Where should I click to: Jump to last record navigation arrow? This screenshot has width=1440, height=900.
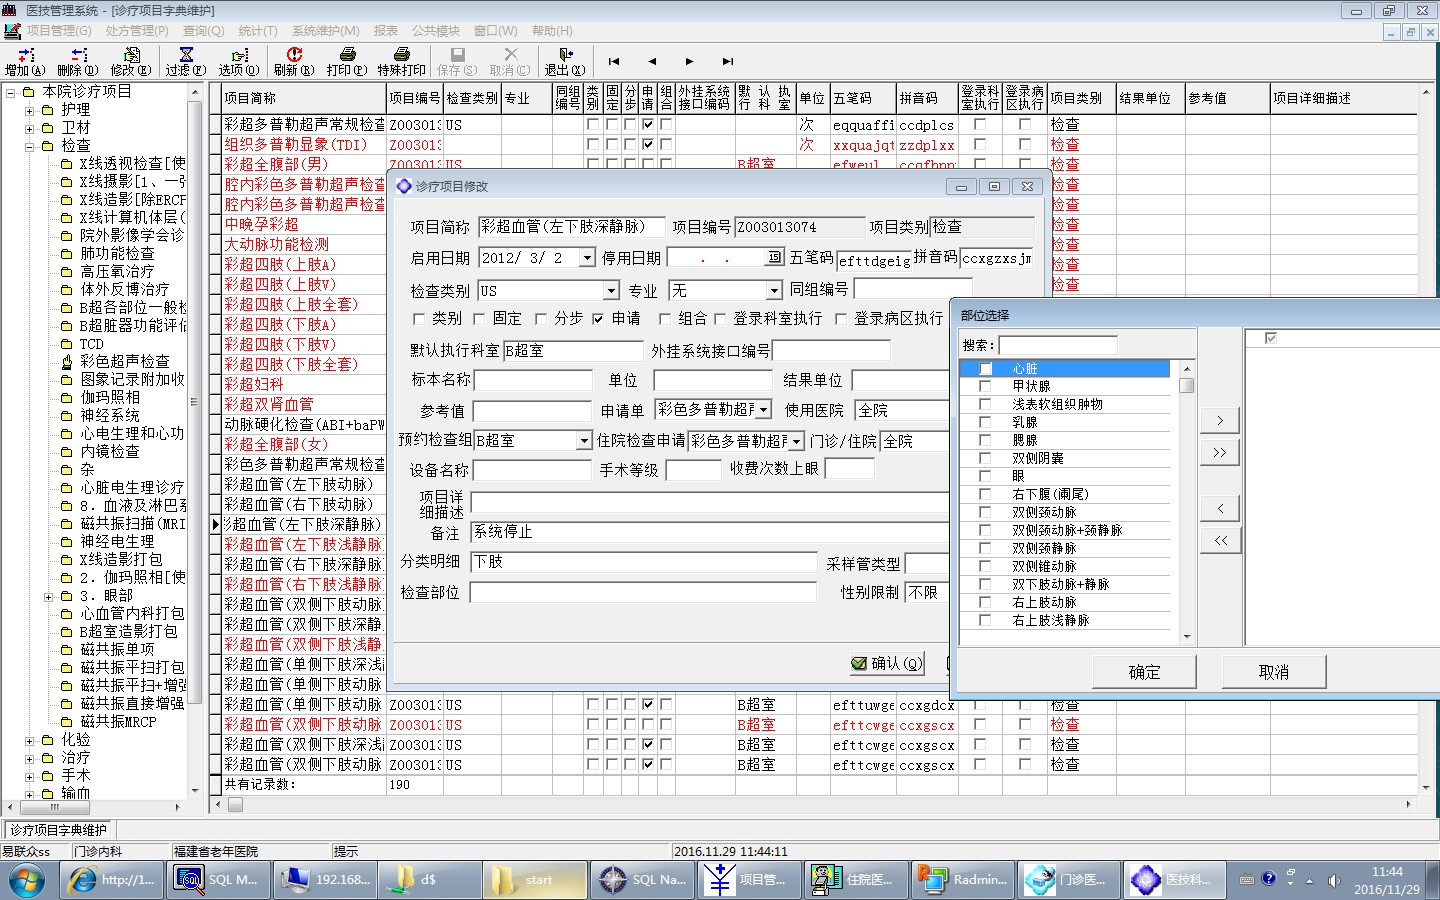click(728, 62)
